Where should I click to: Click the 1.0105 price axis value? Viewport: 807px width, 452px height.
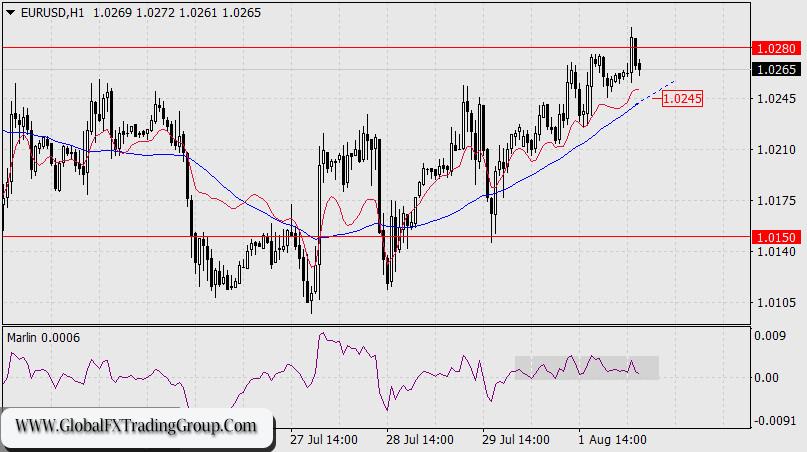coord(776,302)
